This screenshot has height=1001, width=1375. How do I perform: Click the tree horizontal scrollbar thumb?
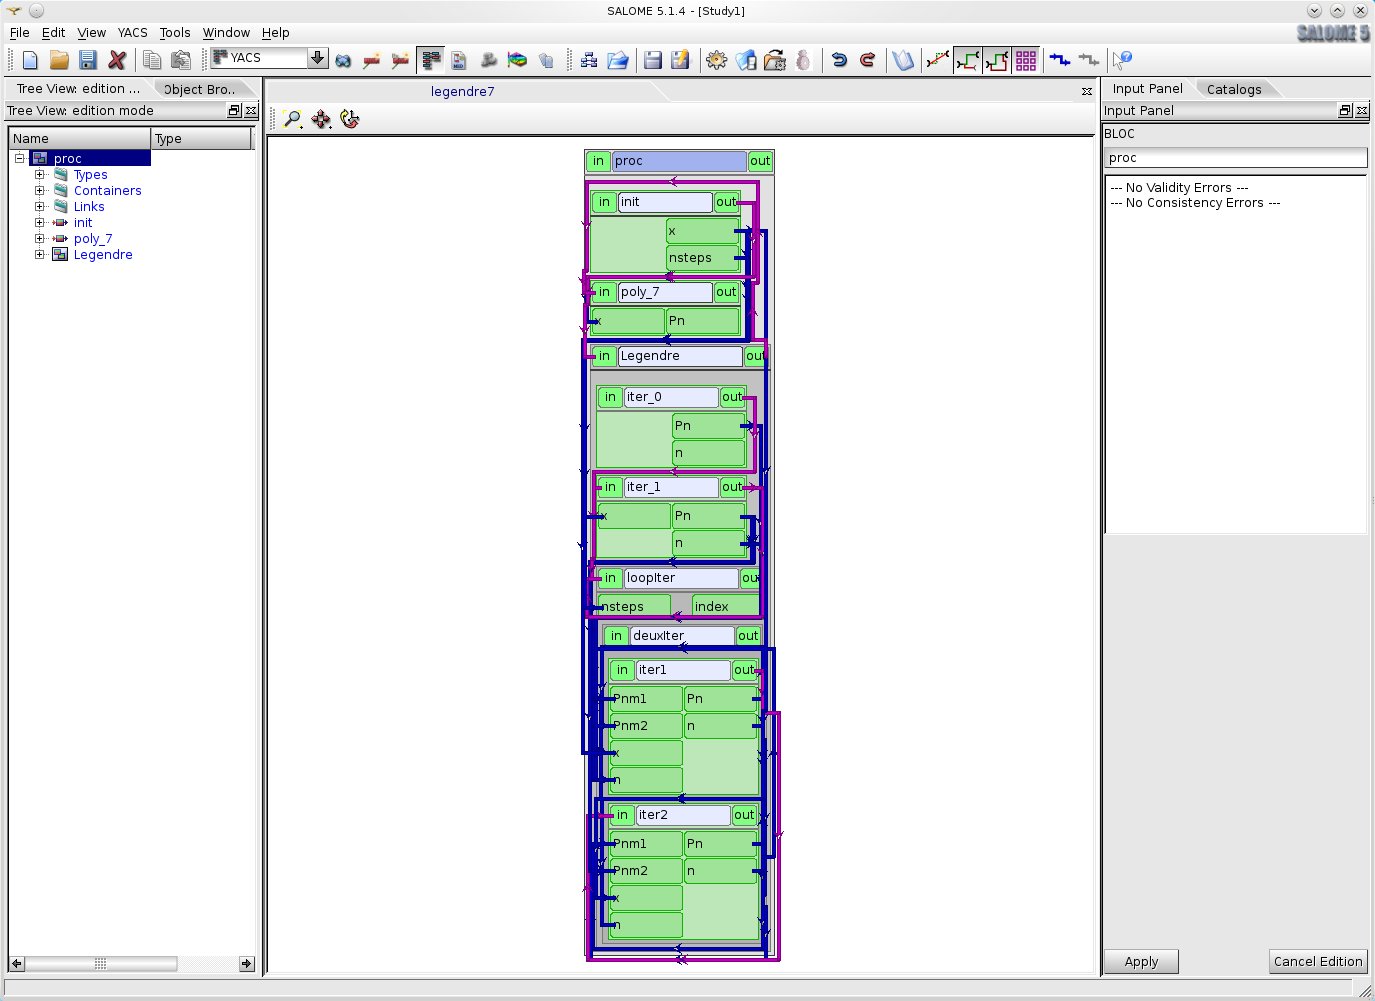point(101,964)
